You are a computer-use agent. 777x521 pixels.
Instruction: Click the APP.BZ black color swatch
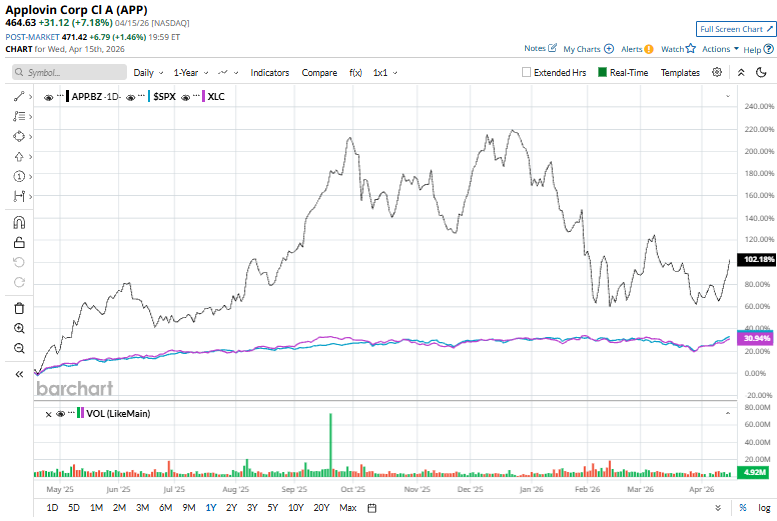(67, 96)
